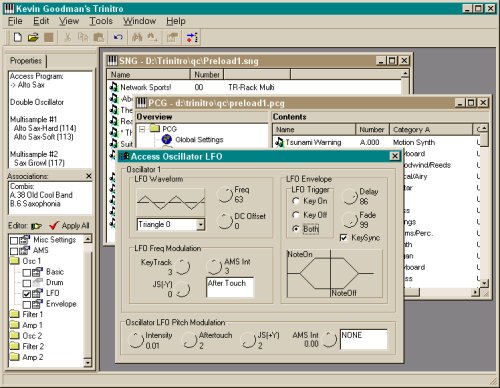The image size is (500, 388).
Task: Adjust the DC Offset knob
Action: 225,221
